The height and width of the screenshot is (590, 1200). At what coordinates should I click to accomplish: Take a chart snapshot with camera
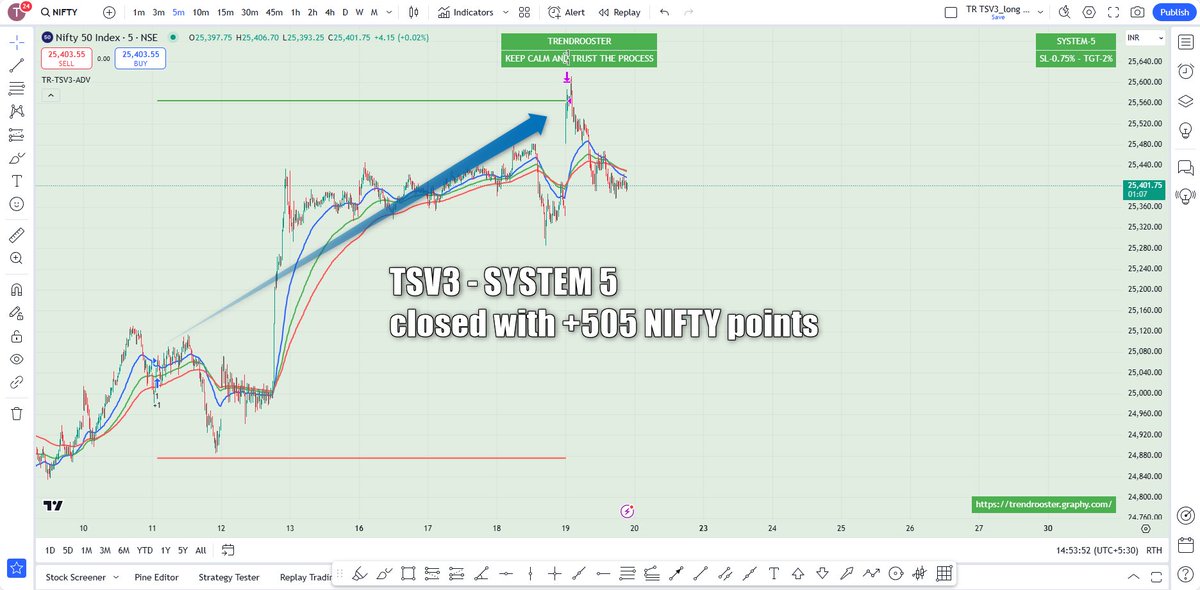pos(1136,12)
